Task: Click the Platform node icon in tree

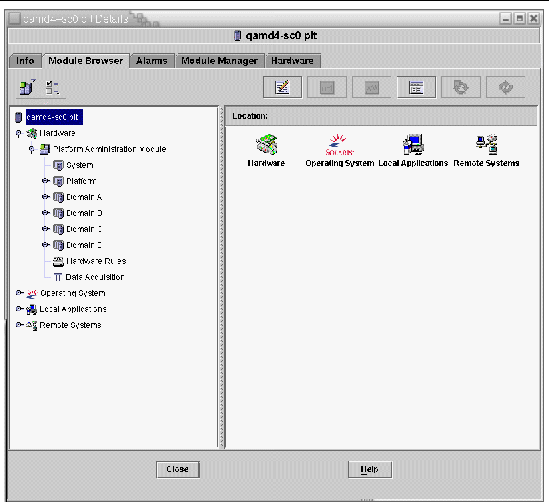Action: pos(58,181)
